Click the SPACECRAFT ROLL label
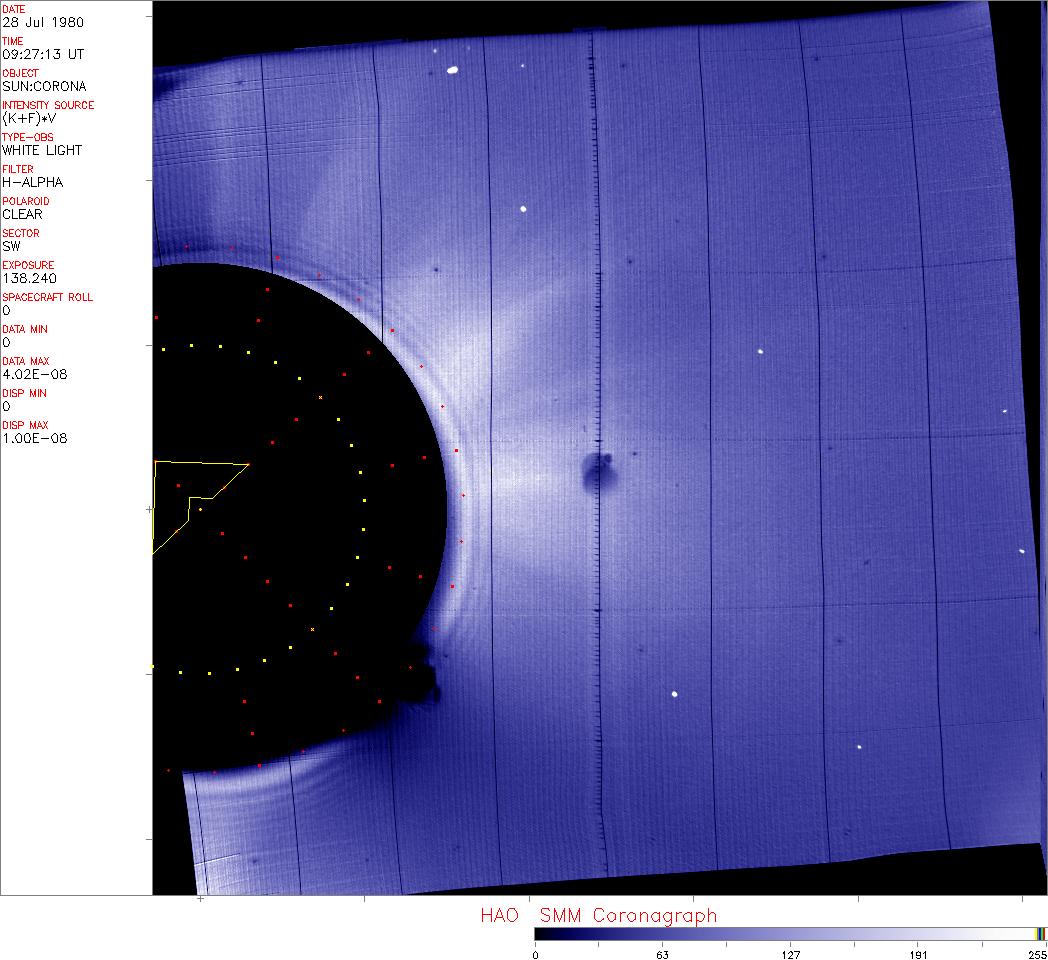The height and width of the screenshot is (960, 1048). point(48,297)
